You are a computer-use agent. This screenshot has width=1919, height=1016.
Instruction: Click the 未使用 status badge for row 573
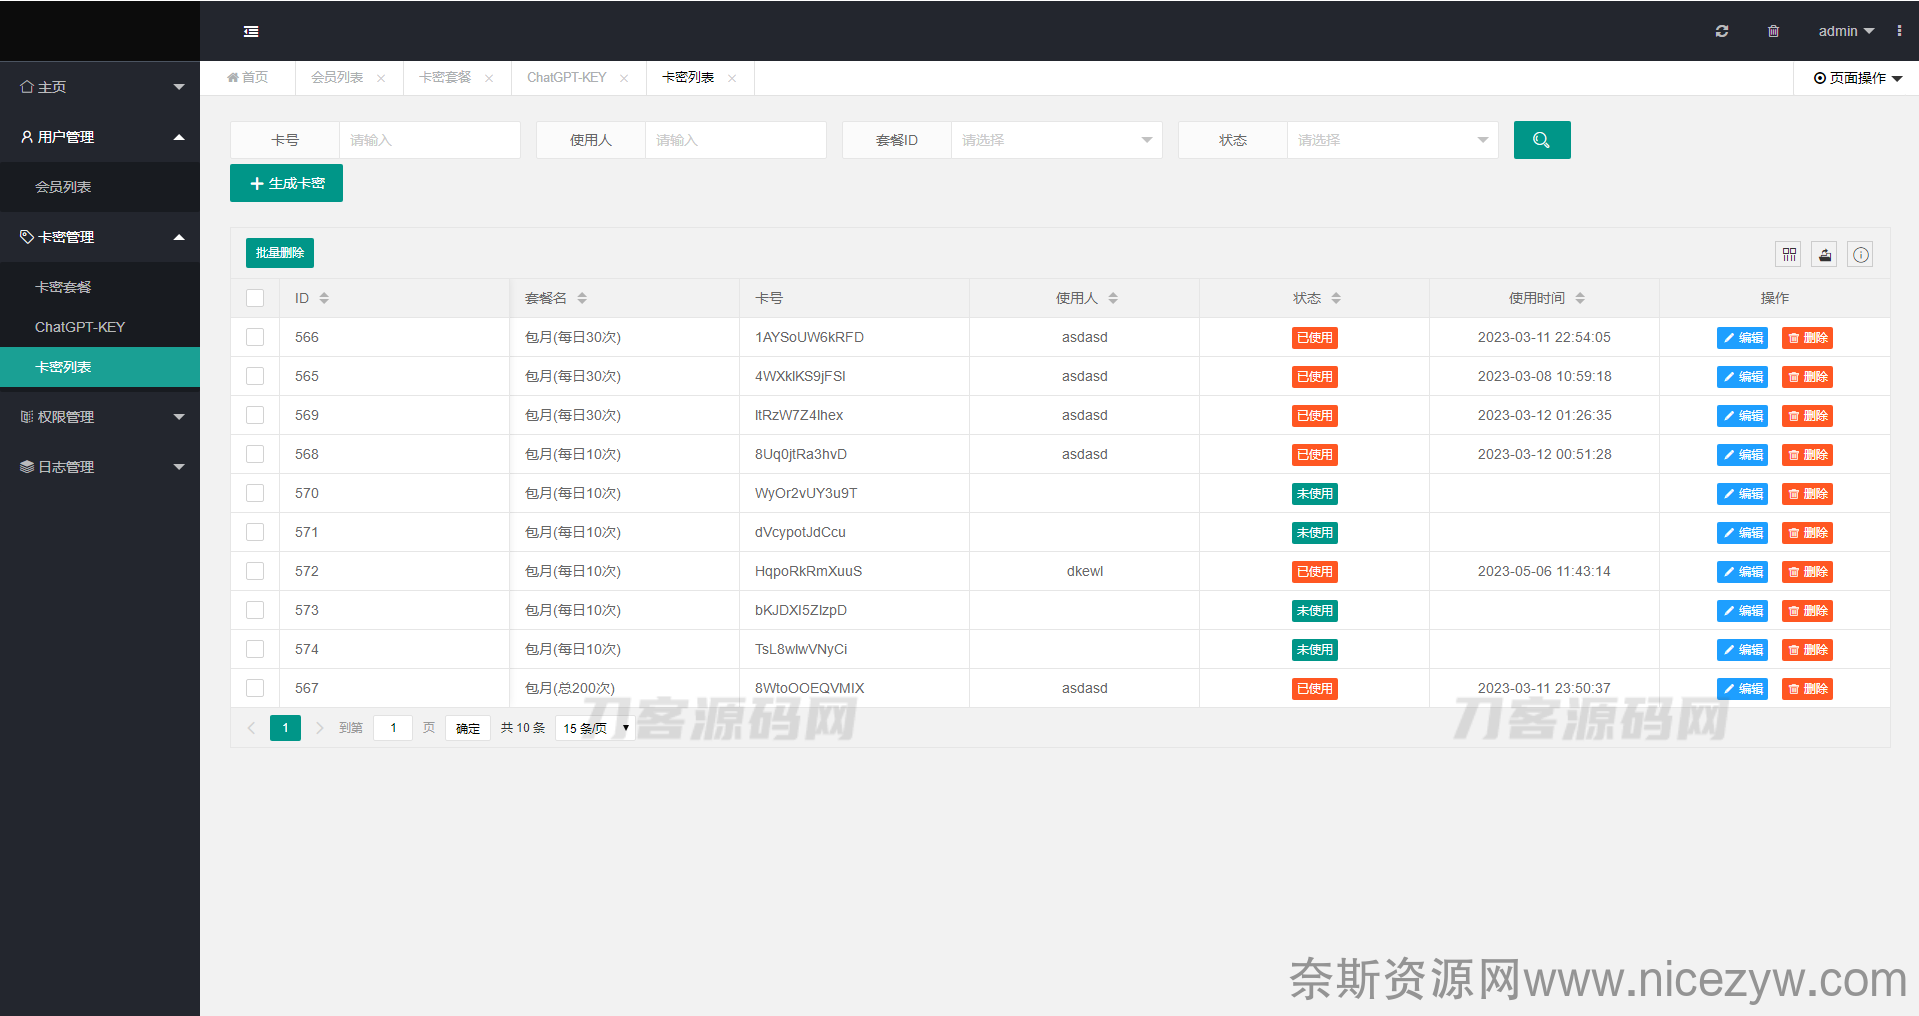point(1314,611)
